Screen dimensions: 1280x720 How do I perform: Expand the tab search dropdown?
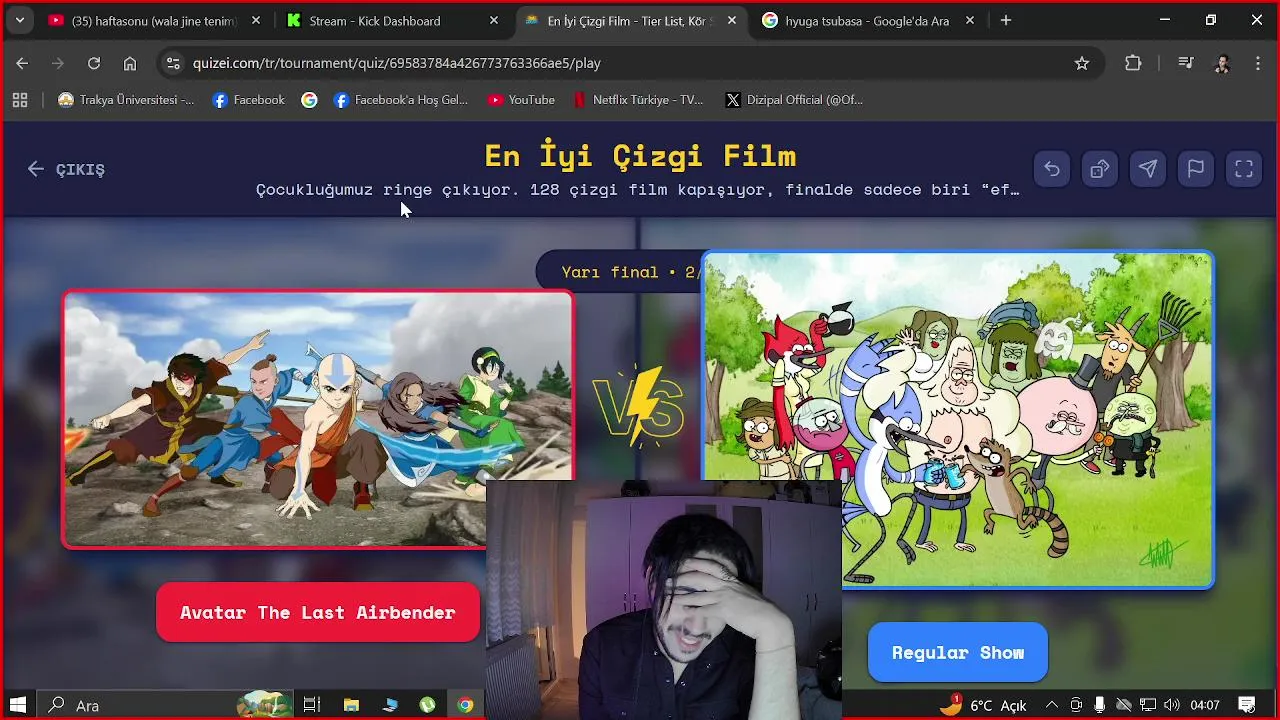(x=19, y=20)
